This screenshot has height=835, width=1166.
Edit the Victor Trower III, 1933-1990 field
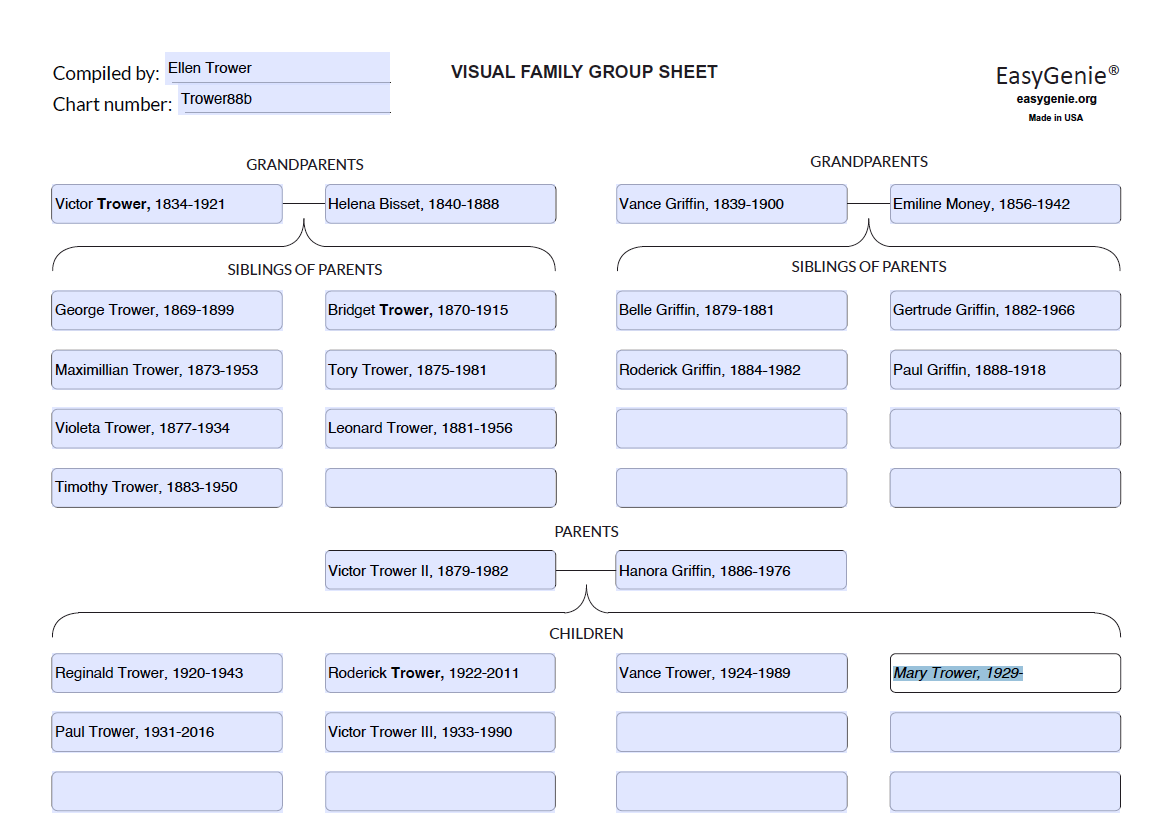(440, 732)
